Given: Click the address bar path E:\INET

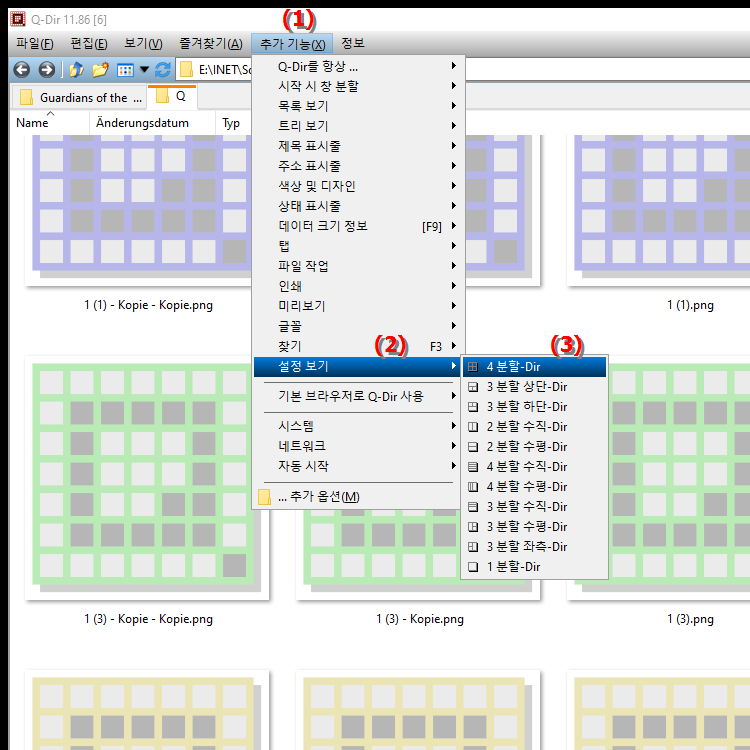Looking at the screenshot, I should coord(225,70).
